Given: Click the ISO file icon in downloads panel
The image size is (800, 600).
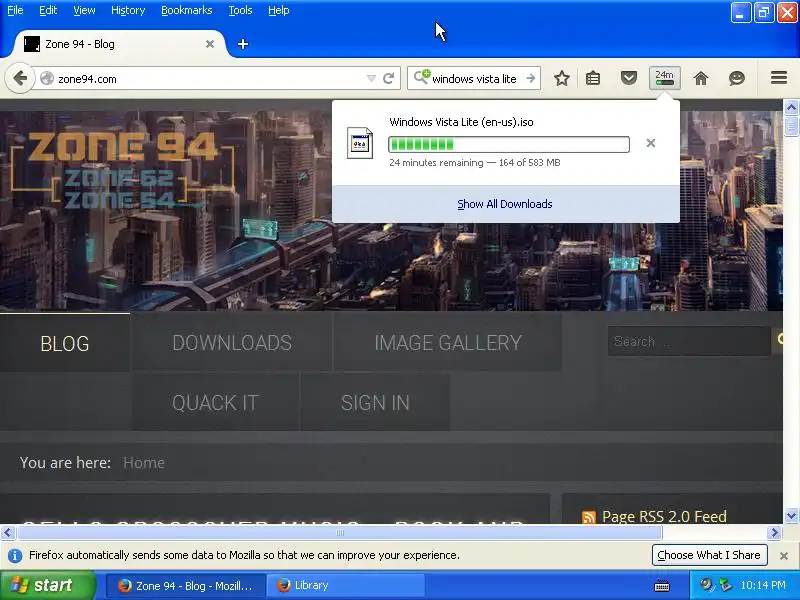Looking at the screenshot, I should pyautogui.click(x=360, y=143).
